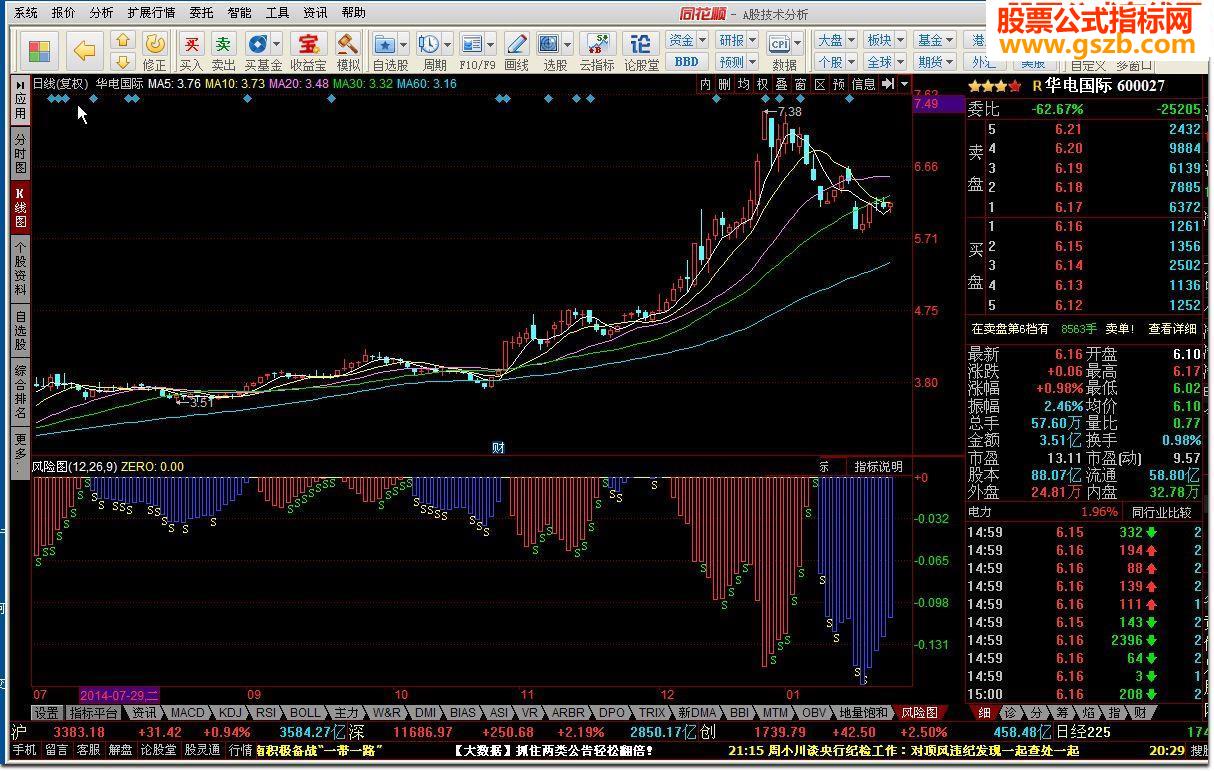Click the 修正 refresh icon
This screenshot has height=771, width=1214.
[x=155, y=51]
